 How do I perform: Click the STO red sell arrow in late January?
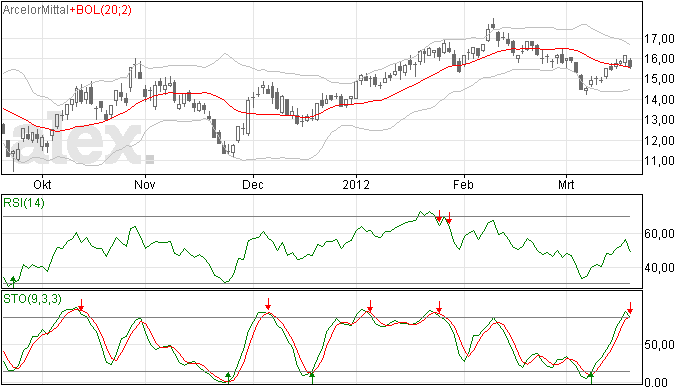pos(439,307)
